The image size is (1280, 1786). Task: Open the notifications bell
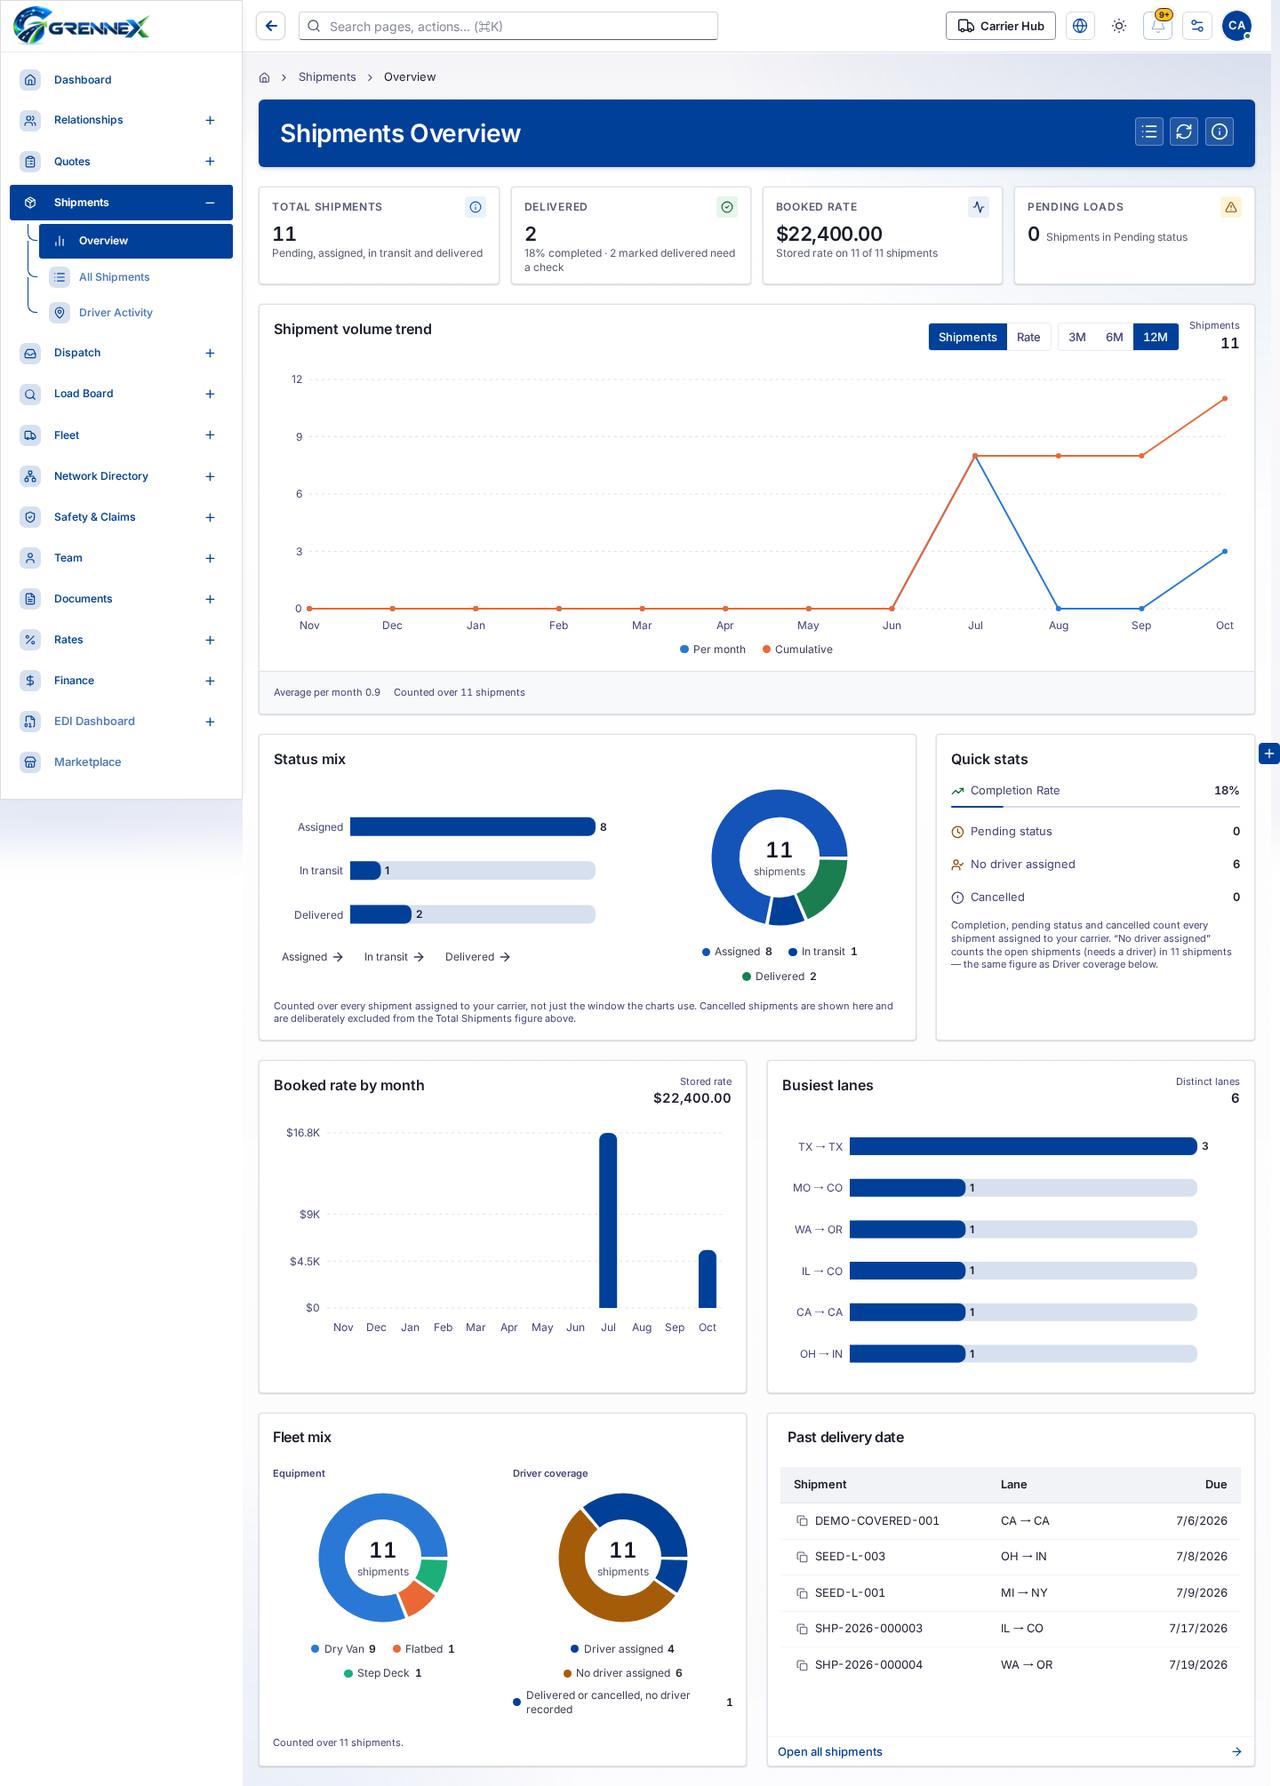coord(1158,26)
